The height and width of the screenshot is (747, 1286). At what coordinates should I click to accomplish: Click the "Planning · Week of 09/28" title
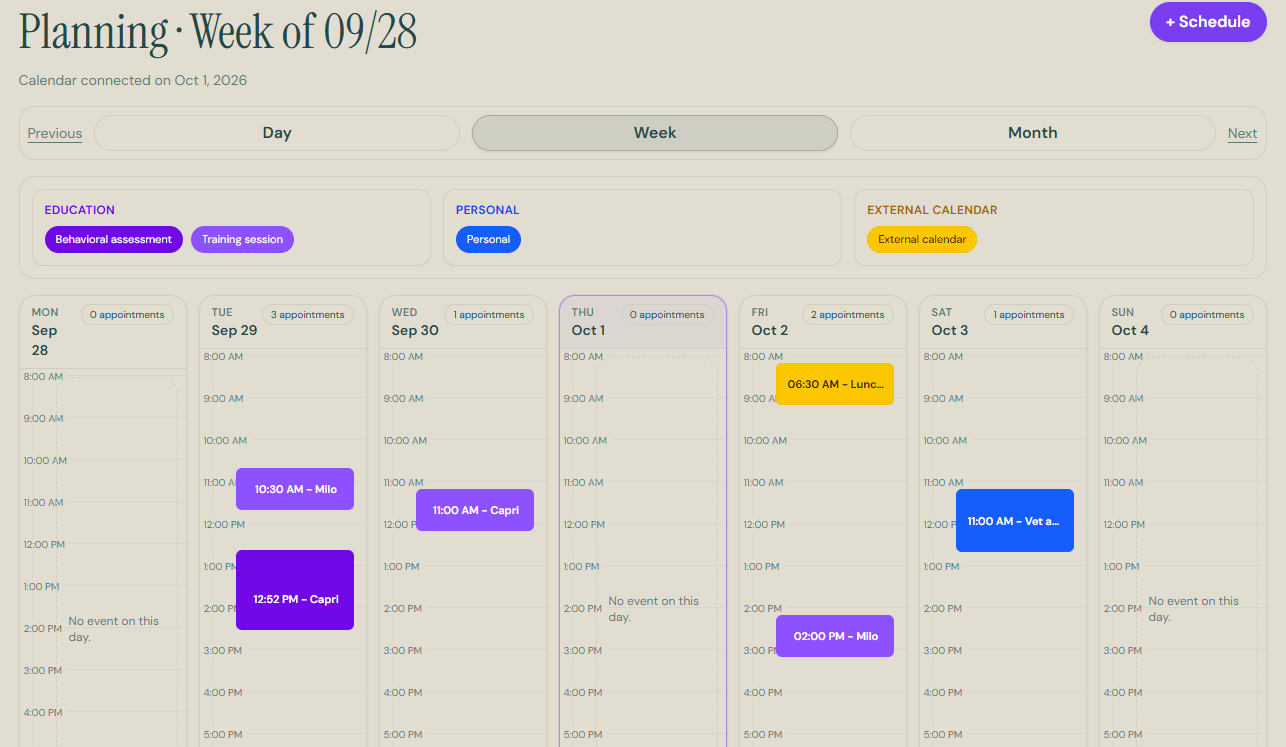click(x=218, y=32)
